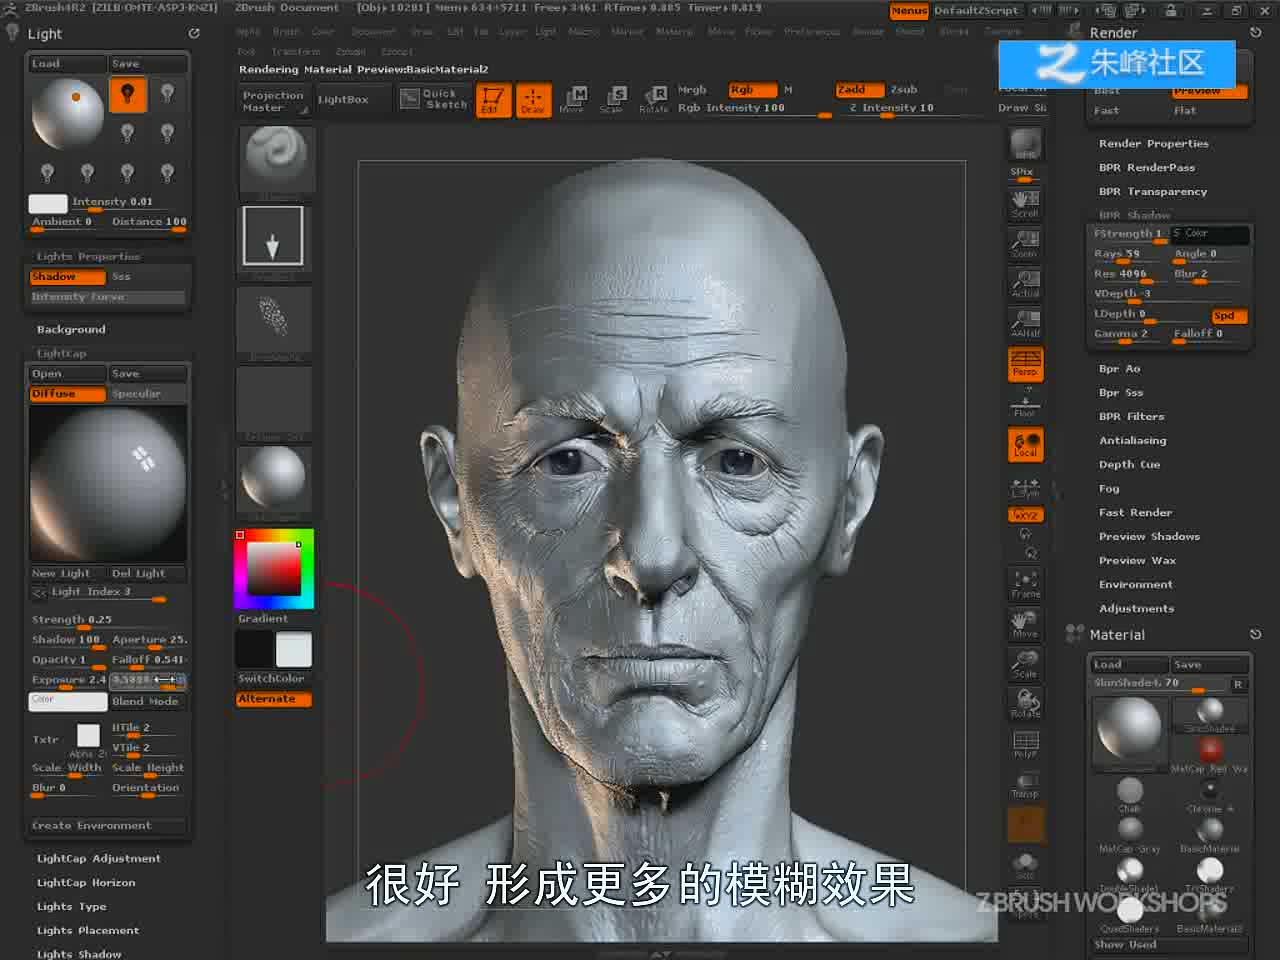The image size is (1280, 960).
Task: Pick a hue from the color picker square
Action: pyautogui.click(x=274, y=569)
